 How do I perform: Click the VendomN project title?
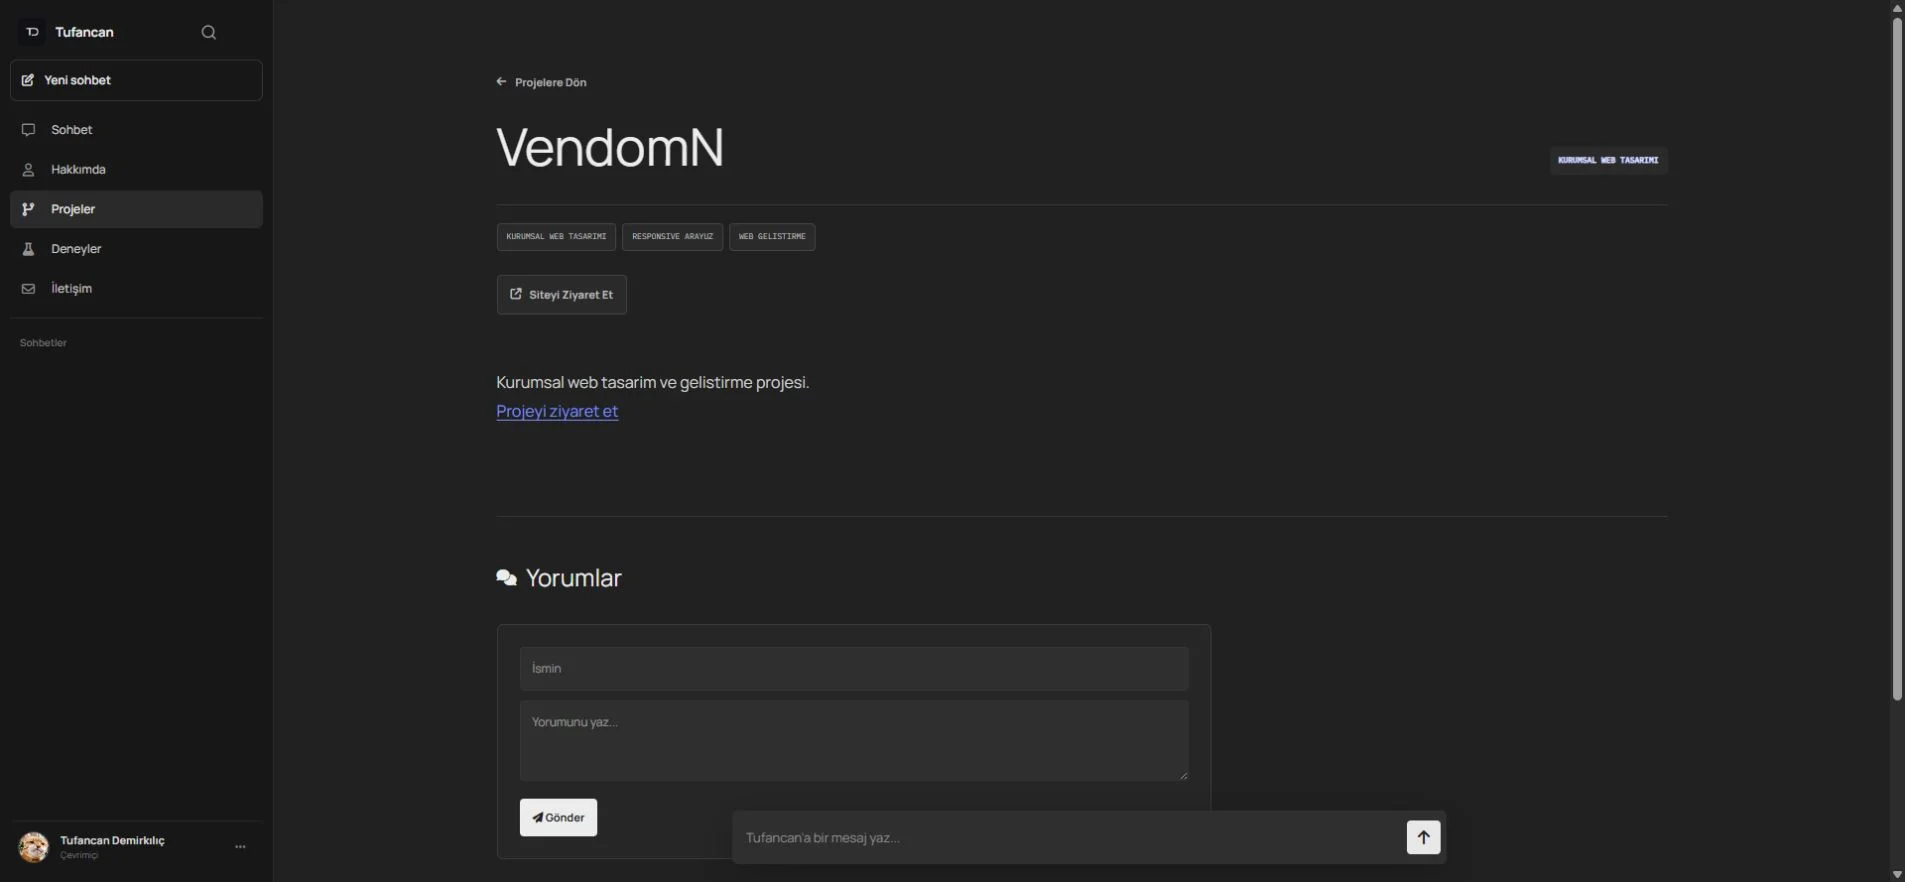610,148
